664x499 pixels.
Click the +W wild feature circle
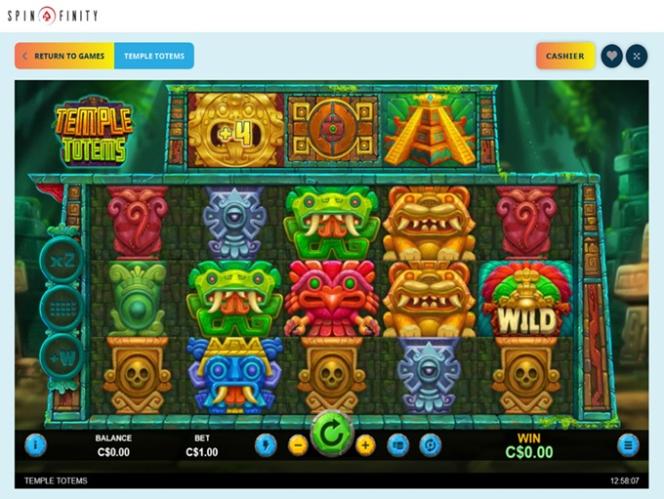(x=62, y=357)
